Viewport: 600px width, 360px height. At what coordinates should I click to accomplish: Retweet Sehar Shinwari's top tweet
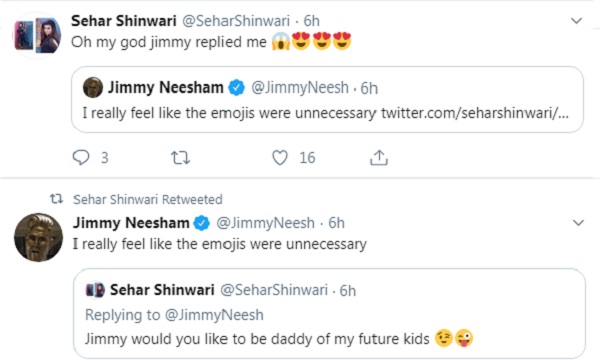point(180,158)
